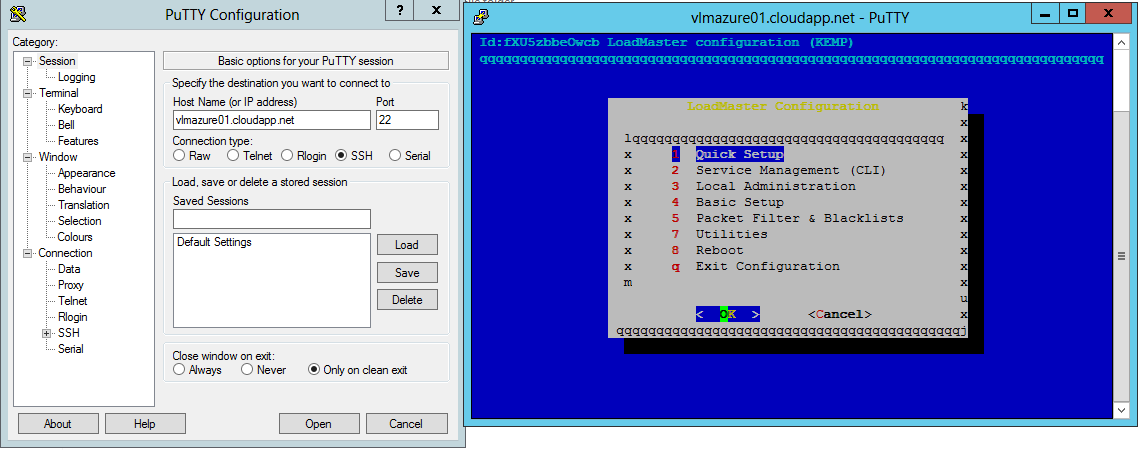Open the Rlogin settings category in tree
Image resolution: width=1140 pixels, height=450 pixels.
coord(73,317)
